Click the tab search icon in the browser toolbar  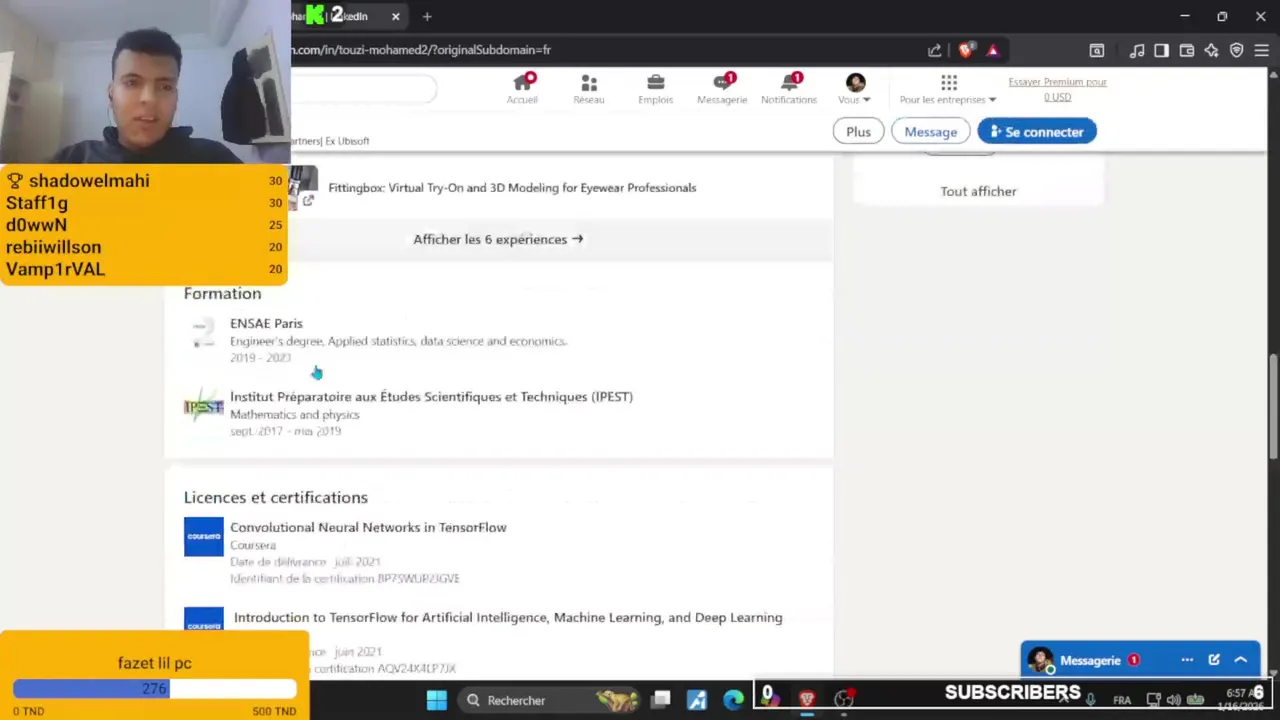pyautogui.click(x=1097, y=50)
